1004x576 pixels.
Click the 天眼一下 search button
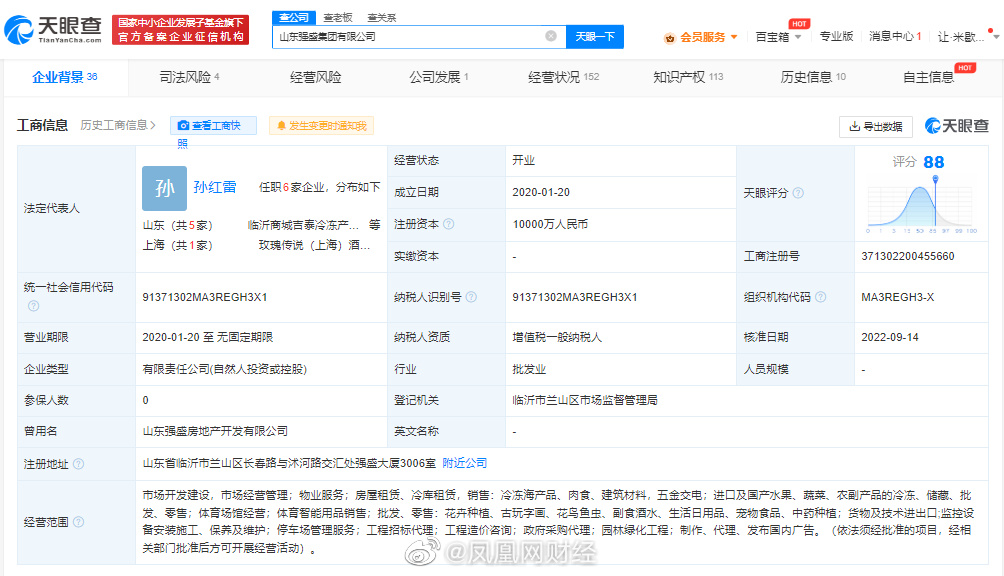point(595,36)
